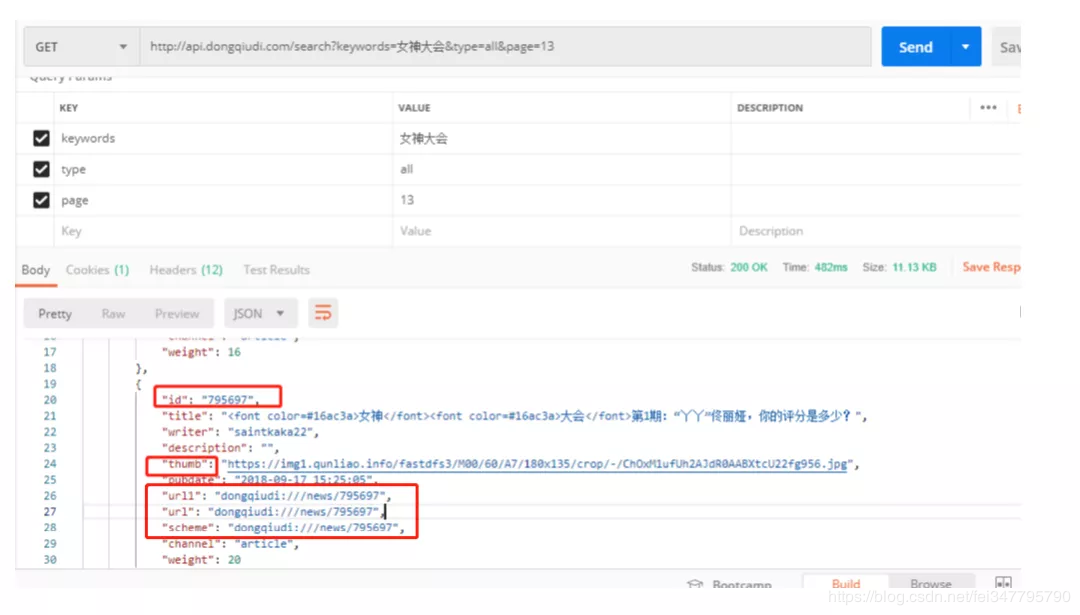Open the GET method dropdown
The image size is (1080, 615).
pos(81,47)
